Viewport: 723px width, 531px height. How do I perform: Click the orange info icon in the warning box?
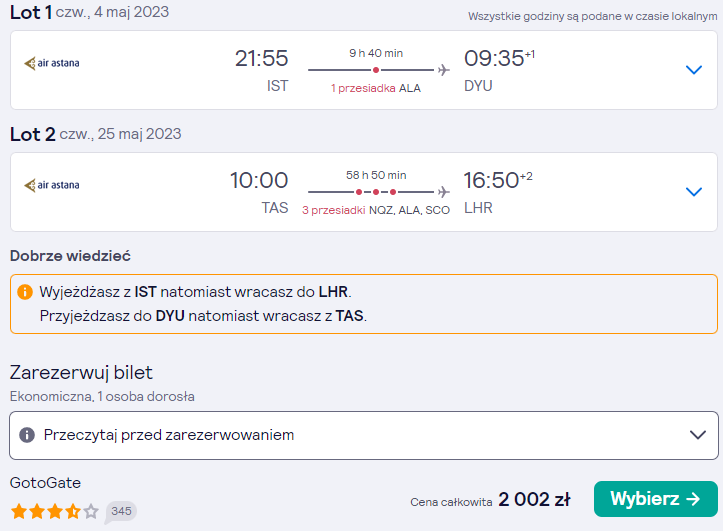[25, 292]
